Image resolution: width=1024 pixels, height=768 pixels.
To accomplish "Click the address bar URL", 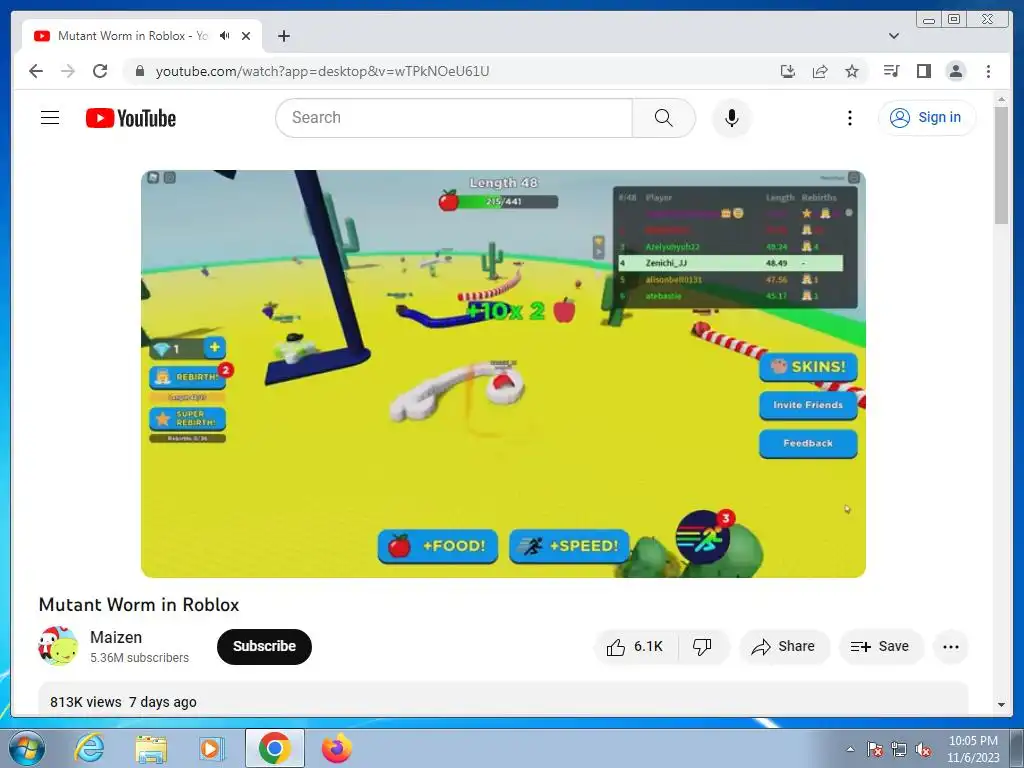I will click(x=322, y=71).
